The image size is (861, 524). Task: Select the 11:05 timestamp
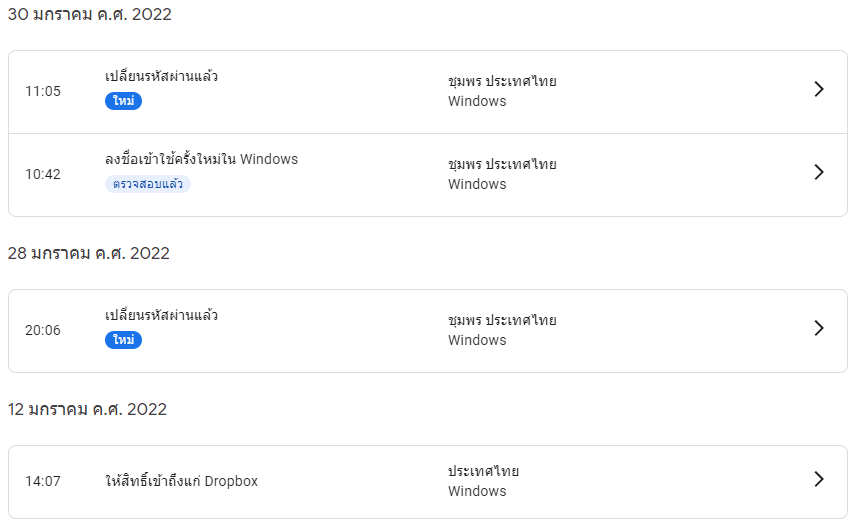[x=43, y=91]
